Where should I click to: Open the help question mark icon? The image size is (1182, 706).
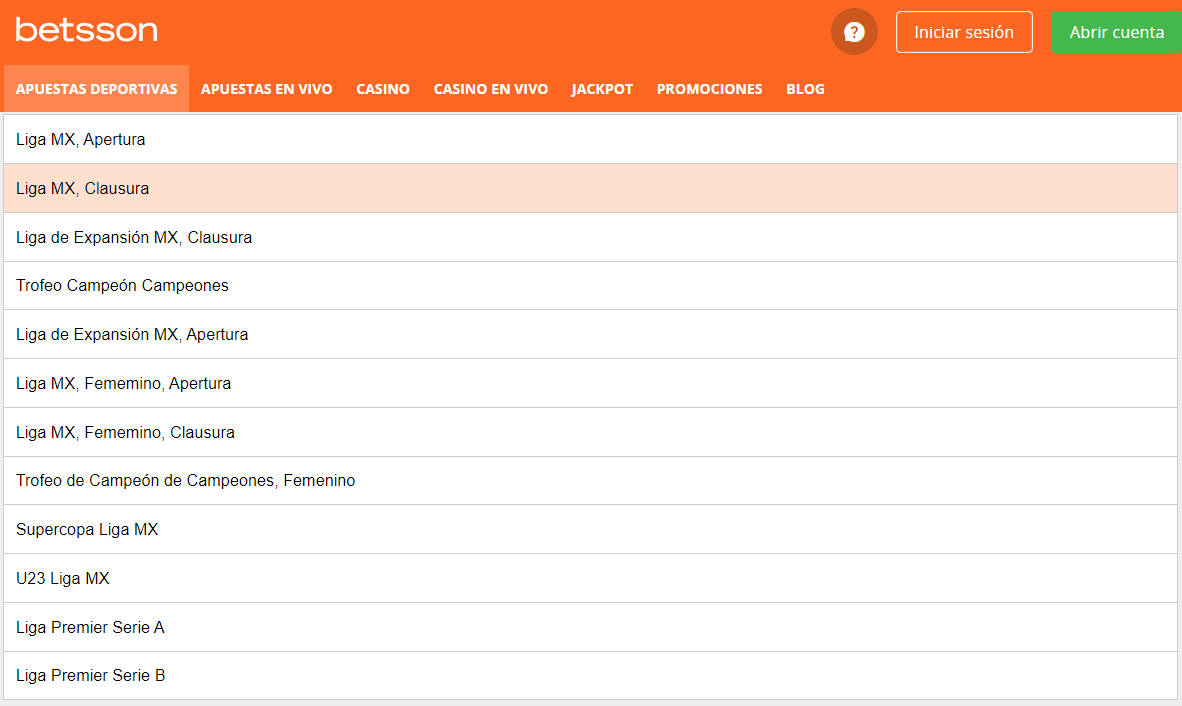tap(854, 32)
